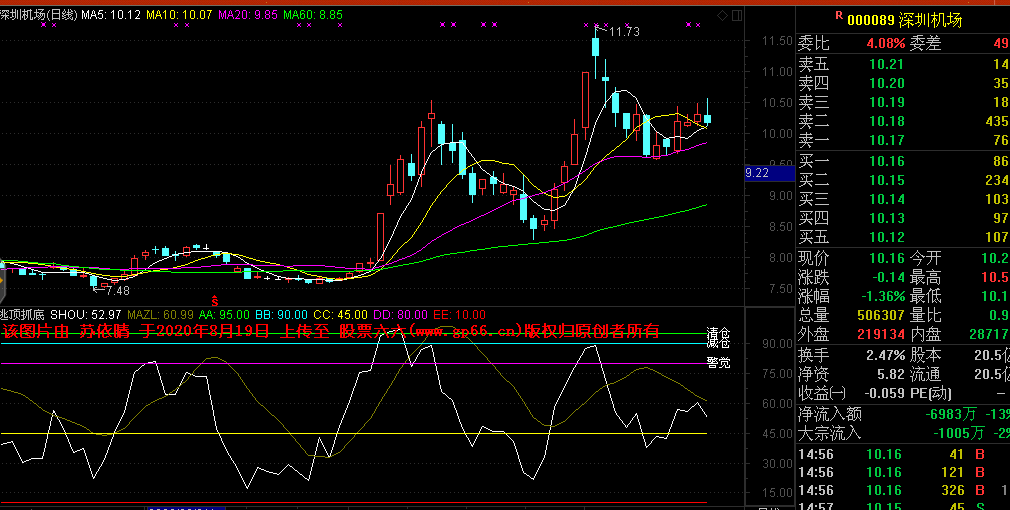
Task: Click the red R marker before stock code 000089
Action: pyautogui.click(x=839, y=15)
